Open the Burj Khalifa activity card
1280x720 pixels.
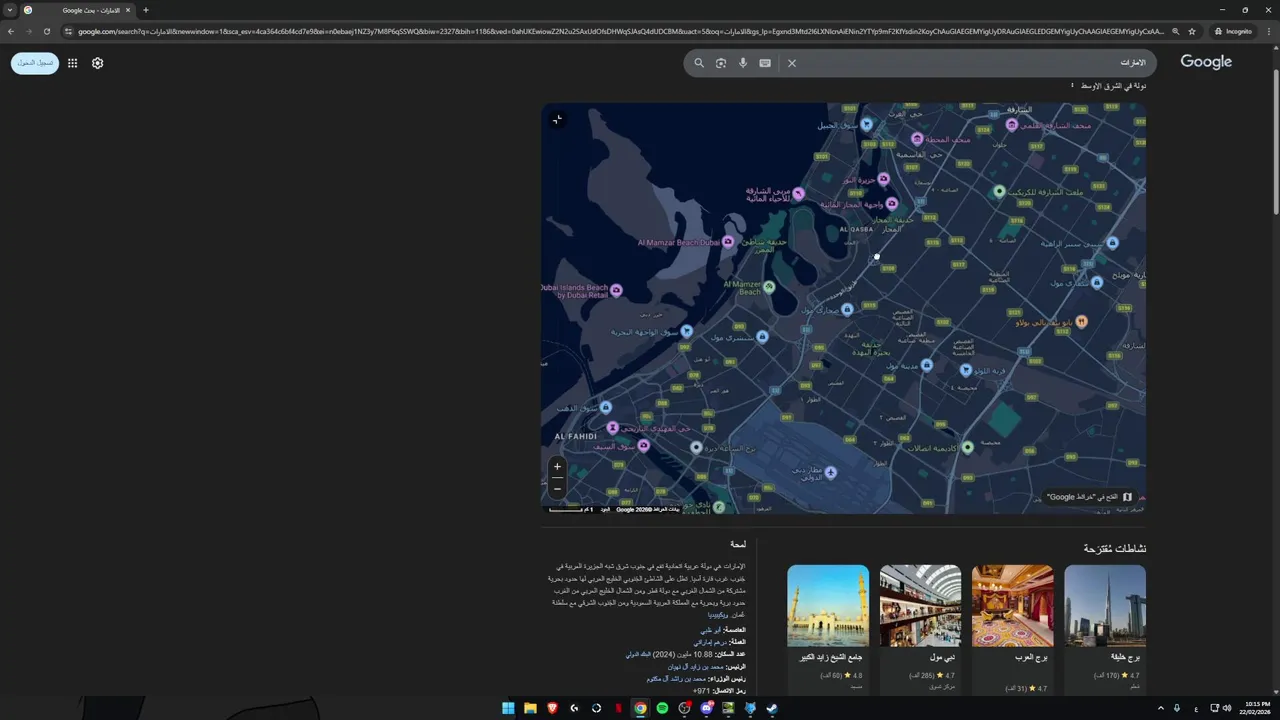pos(1105,630)
